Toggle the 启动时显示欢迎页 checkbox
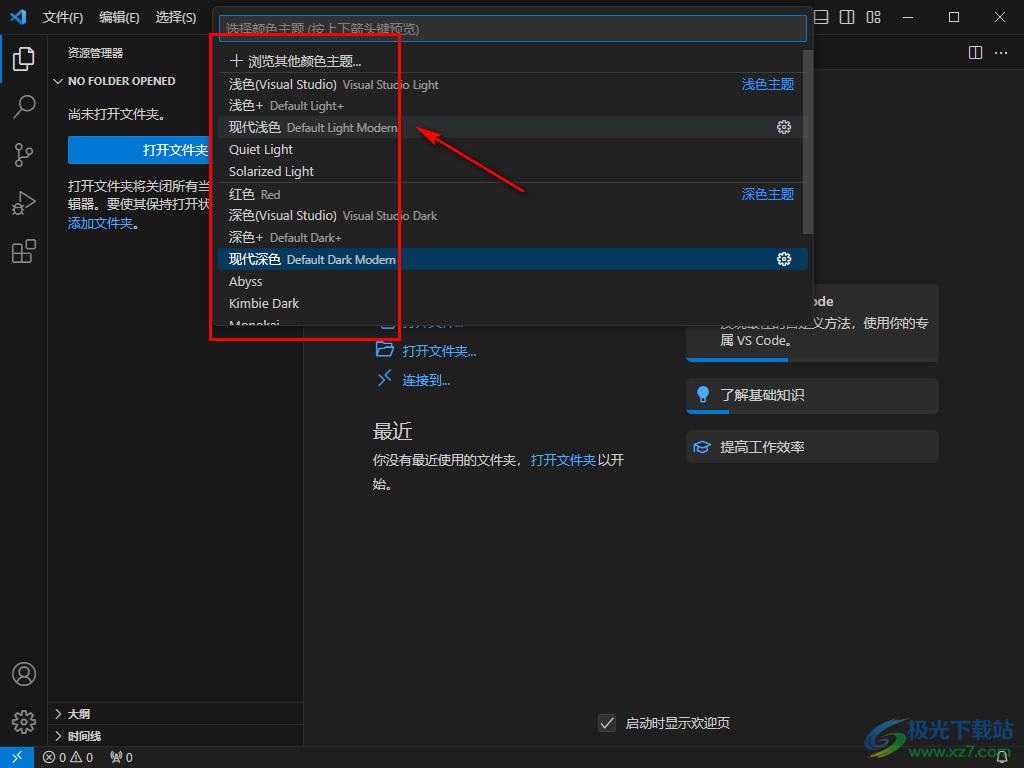The image size is (1024, 768). pos(607,723)
